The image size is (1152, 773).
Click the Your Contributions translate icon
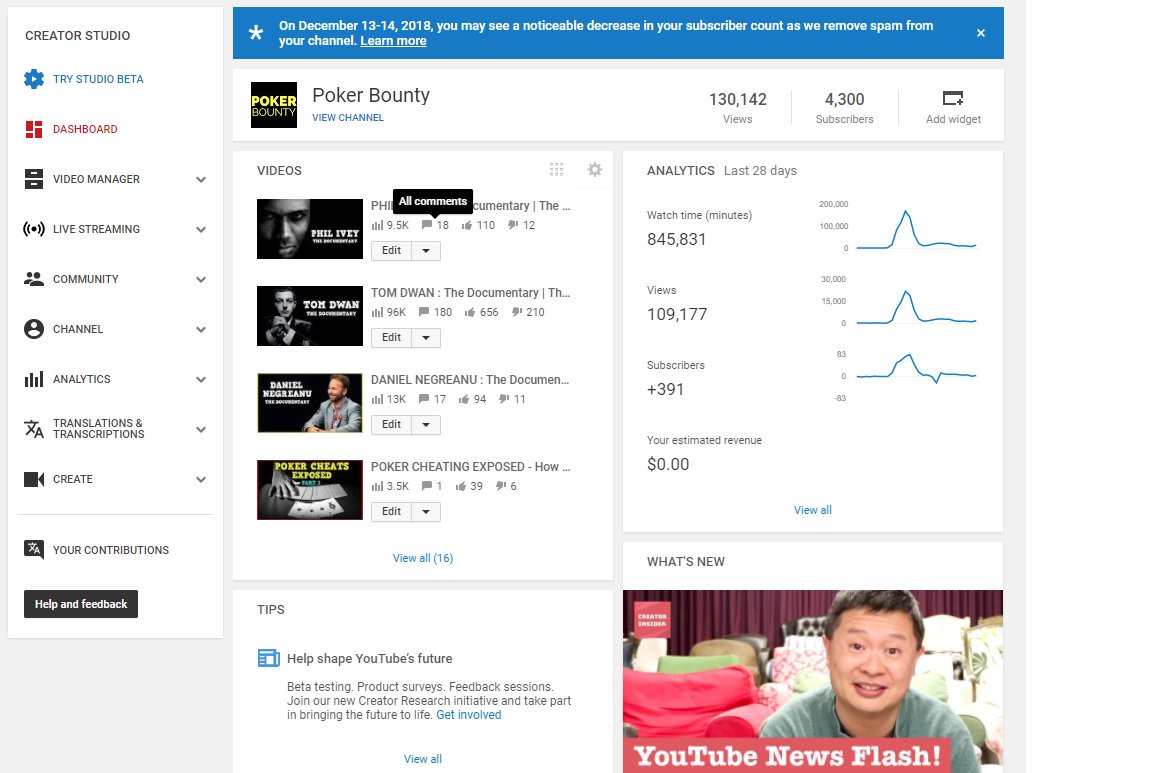[x=34, y=550]
